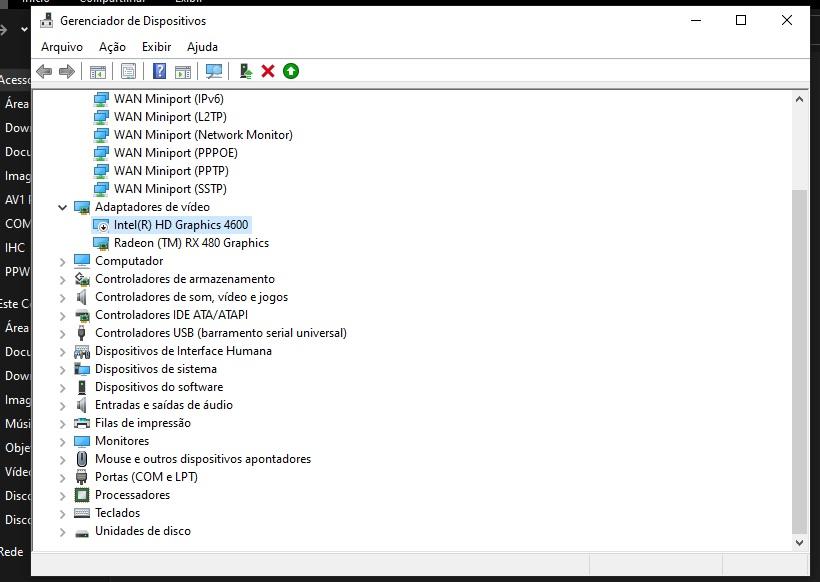Open the Exibir menu

(x=156, y=47)
